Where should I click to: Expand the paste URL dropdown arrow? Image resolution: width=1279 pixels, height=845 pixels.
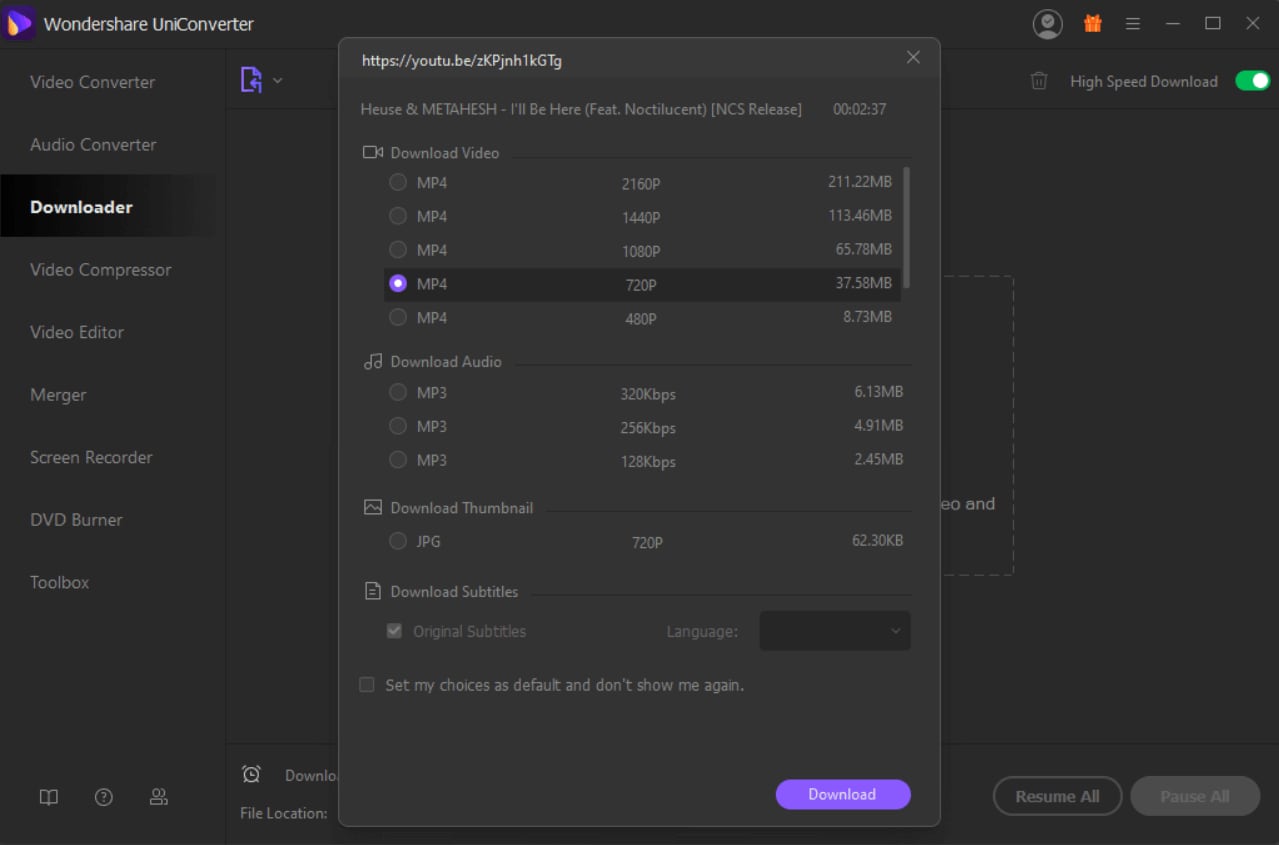pos(278,81)
